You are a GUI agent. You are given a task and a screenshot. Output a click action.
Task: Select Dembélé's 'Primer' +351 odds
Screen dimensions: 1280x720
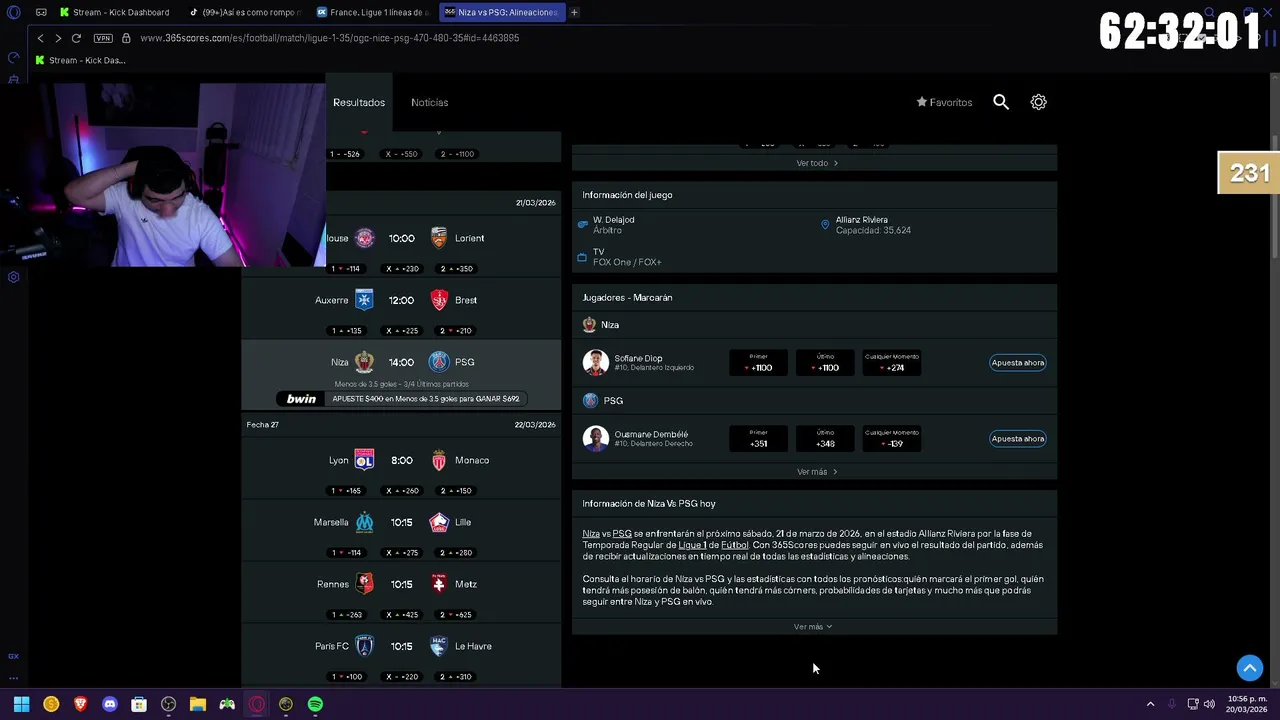[x=758, y=439]
